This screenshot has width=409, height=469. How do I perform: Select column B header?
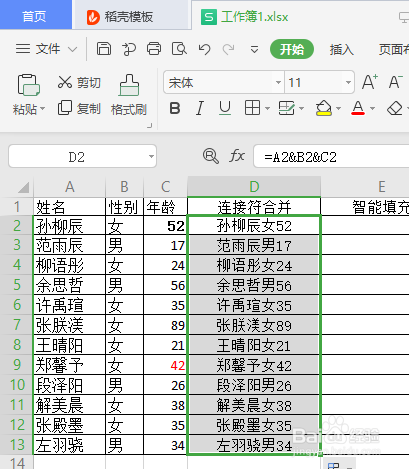[x=124, y=187]
